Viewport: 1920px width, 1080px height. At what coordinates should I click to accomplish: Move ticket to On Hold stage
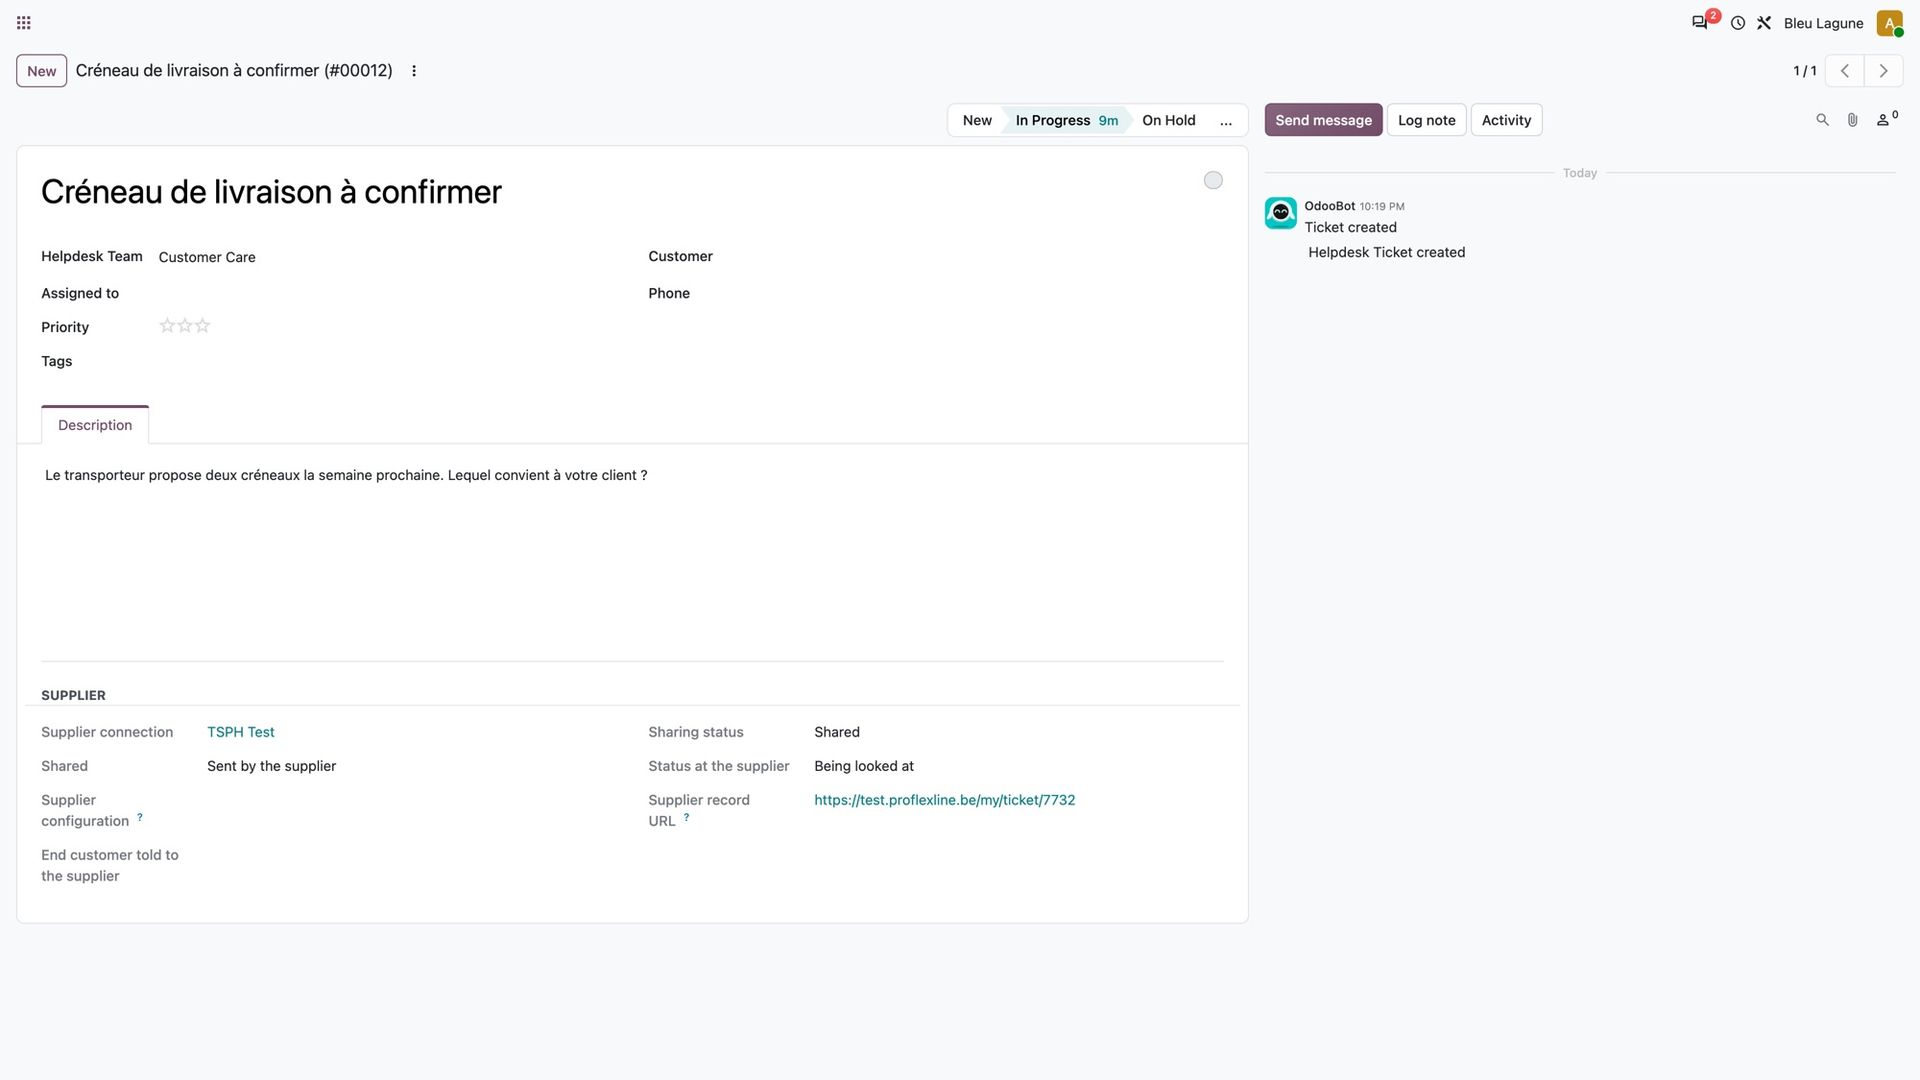click(1168, 120)
